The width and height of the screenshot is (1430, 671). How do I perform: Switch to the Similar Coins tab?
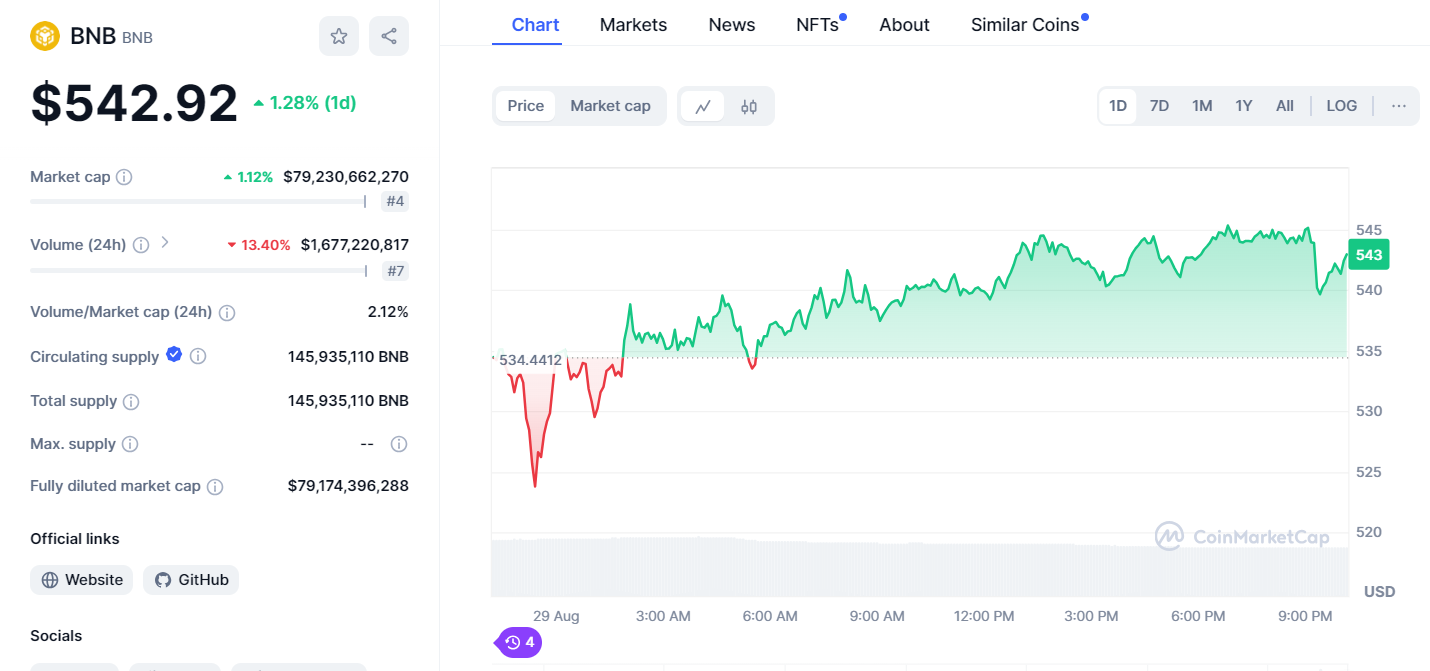(x=1025, y=25)
